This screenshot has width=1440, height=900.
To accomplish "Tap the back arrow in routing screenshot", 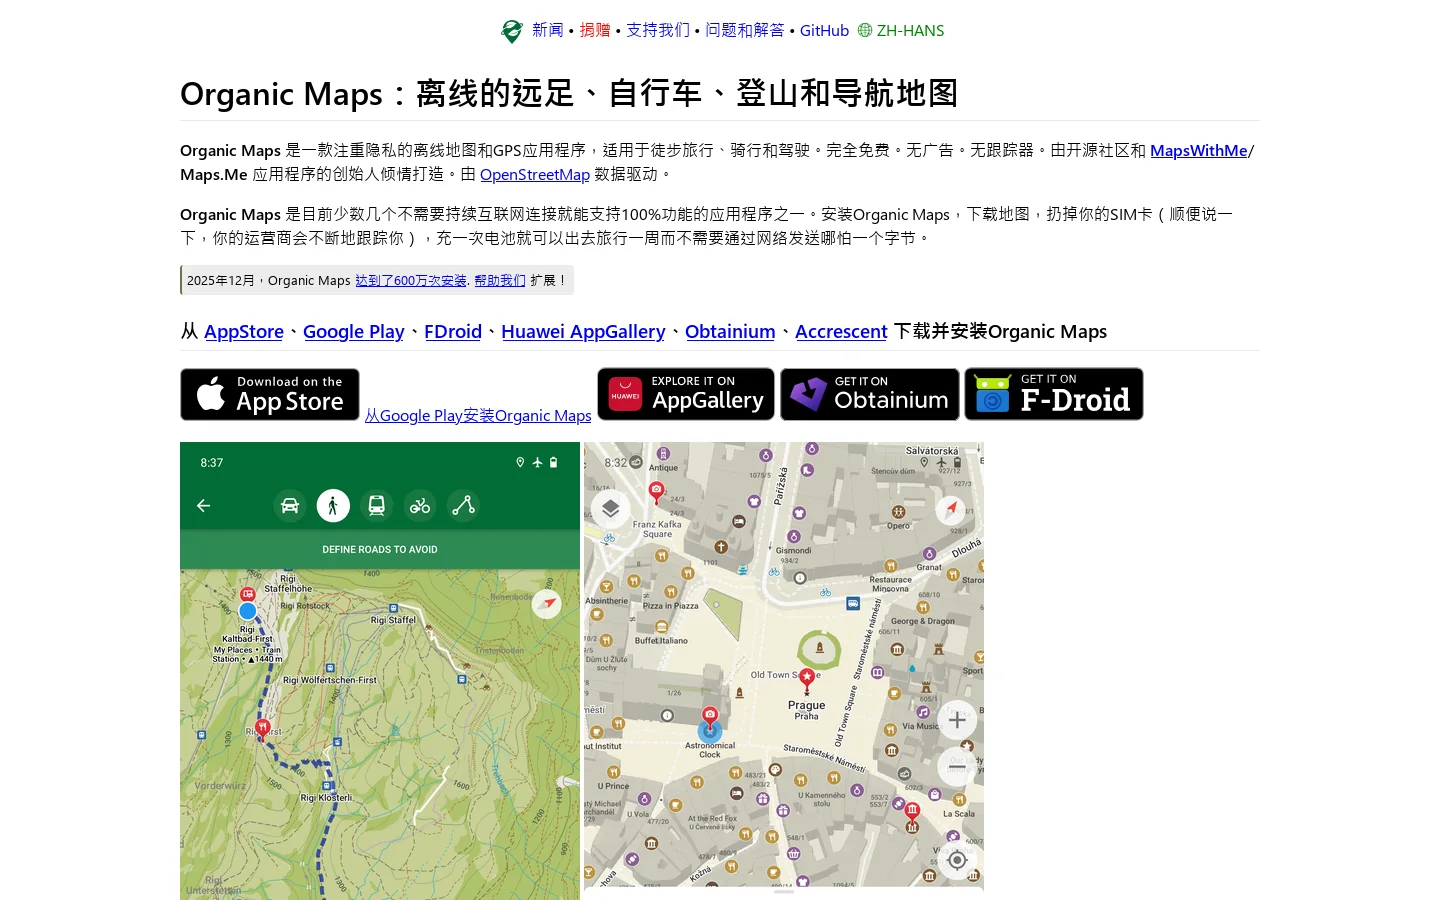I will tap(203, 506).
